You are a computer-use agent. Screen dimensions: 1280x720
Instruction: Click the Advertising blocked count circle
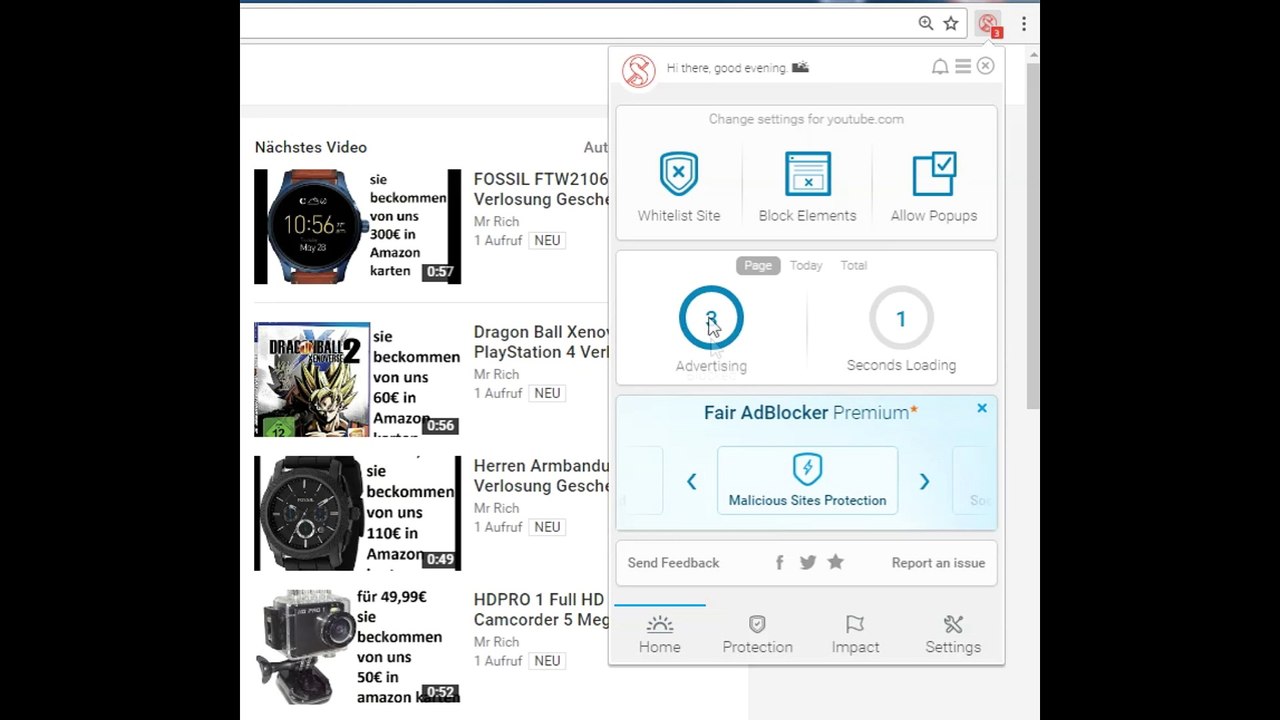[711, 319]
